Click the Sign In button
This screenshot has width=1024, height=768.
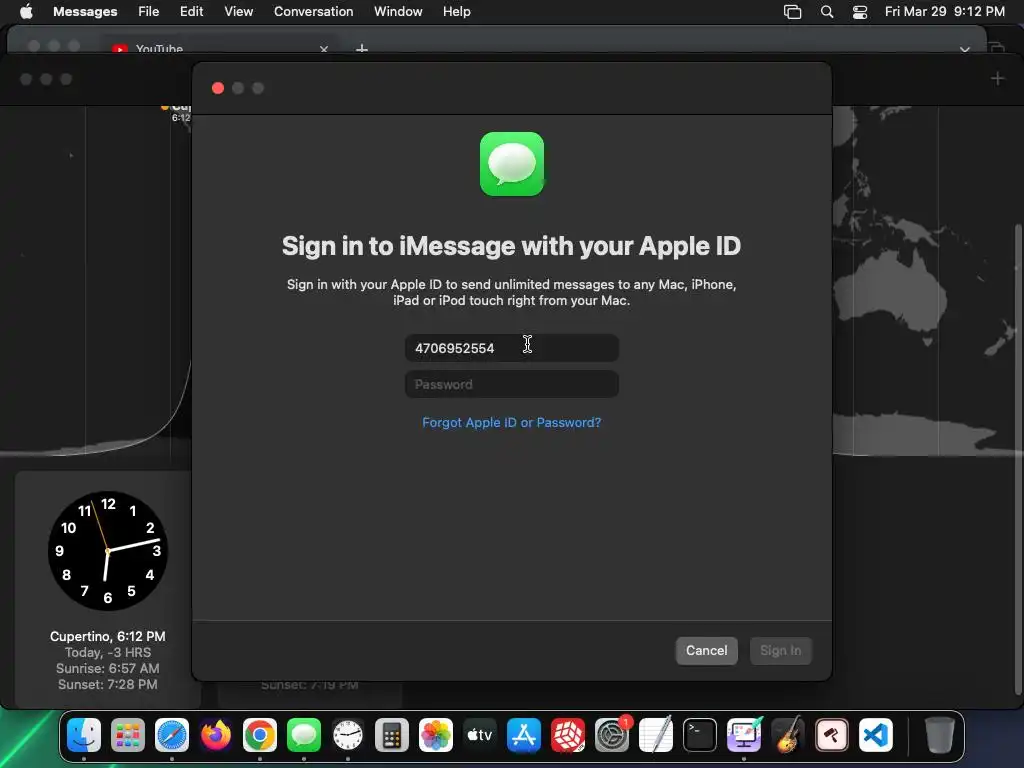click(x=780, y=650)
